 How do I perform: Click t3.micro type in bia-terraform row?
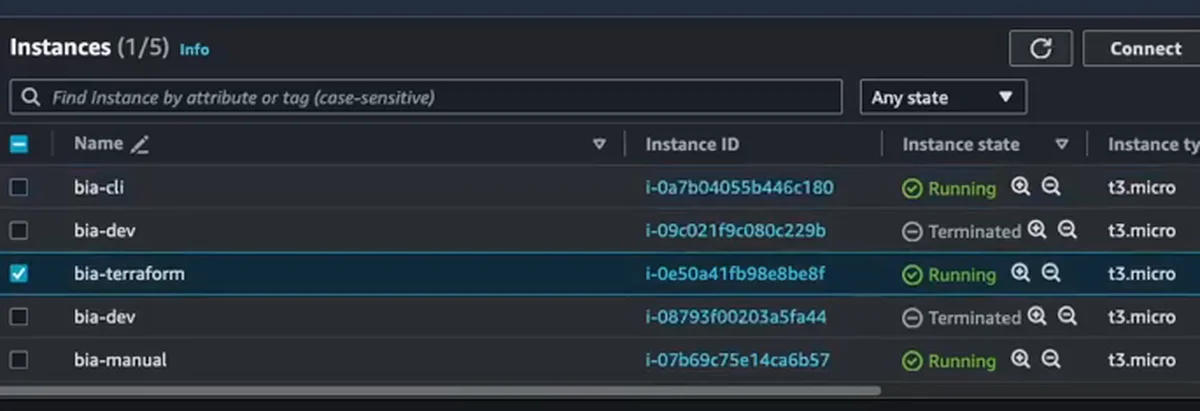pyautogui.click(x=1141, y=274)
